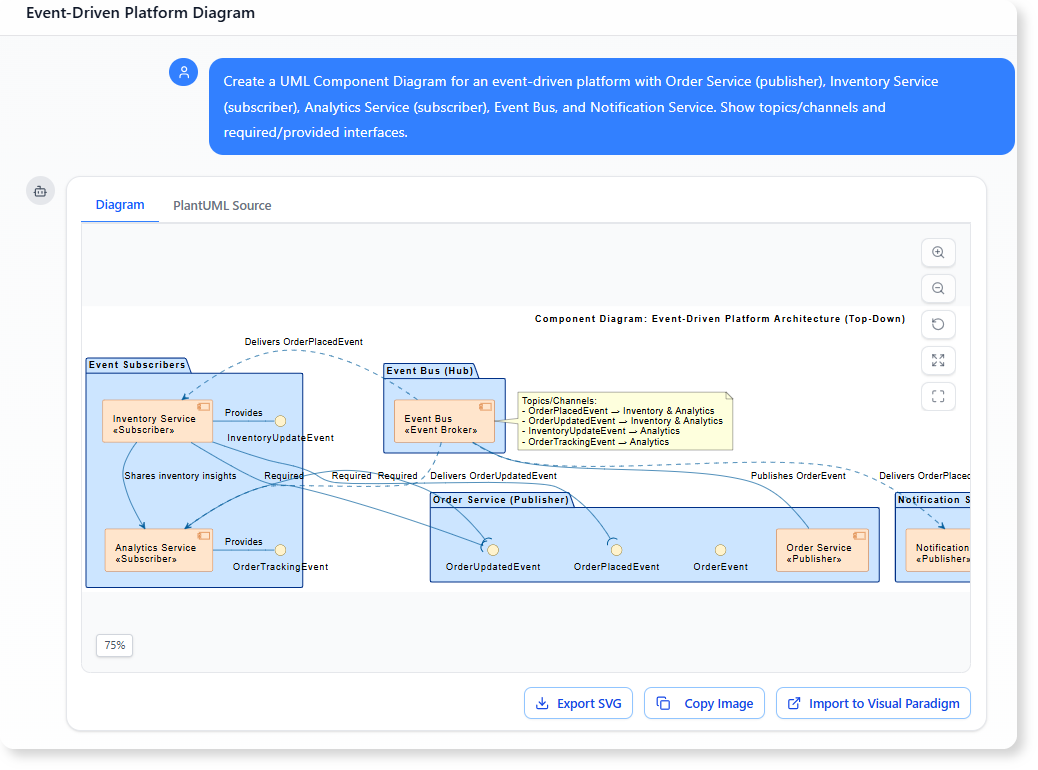Select the OrderPlacedEvent interface circle

click(x=616, y=548)
